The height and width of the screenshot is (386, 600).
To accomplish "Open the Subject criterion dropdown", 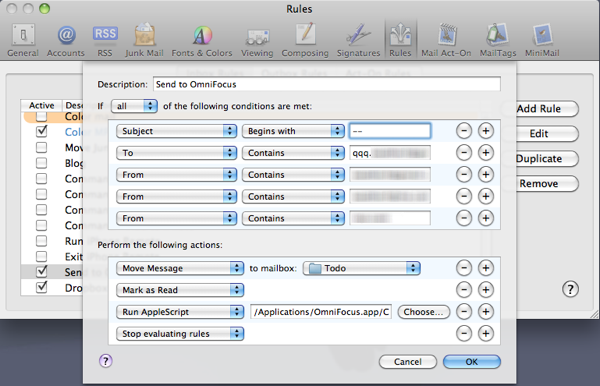I will tap(176, 131).
